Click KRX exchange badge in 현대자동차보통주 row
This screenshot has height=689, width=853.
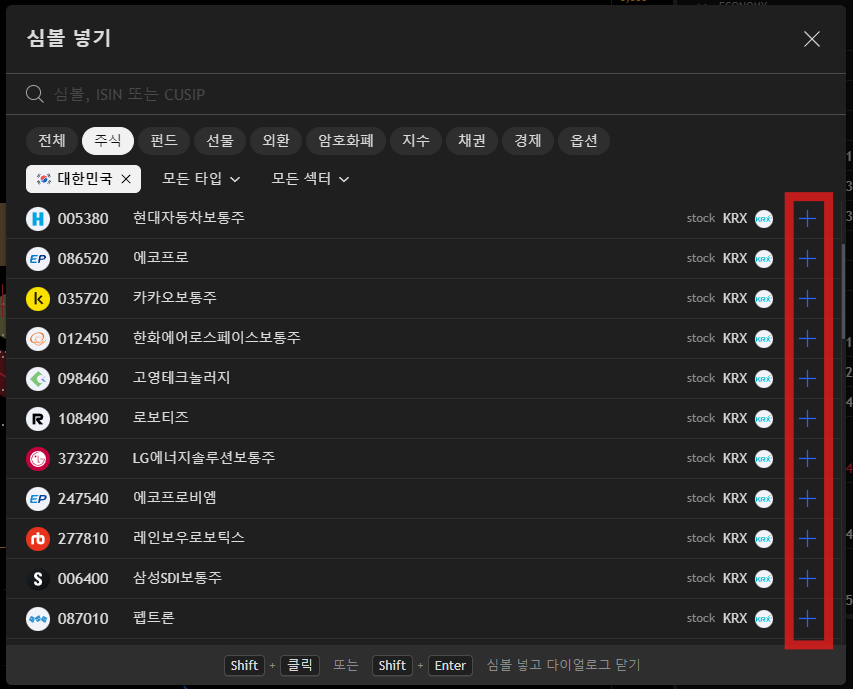[x=764, y=219]
